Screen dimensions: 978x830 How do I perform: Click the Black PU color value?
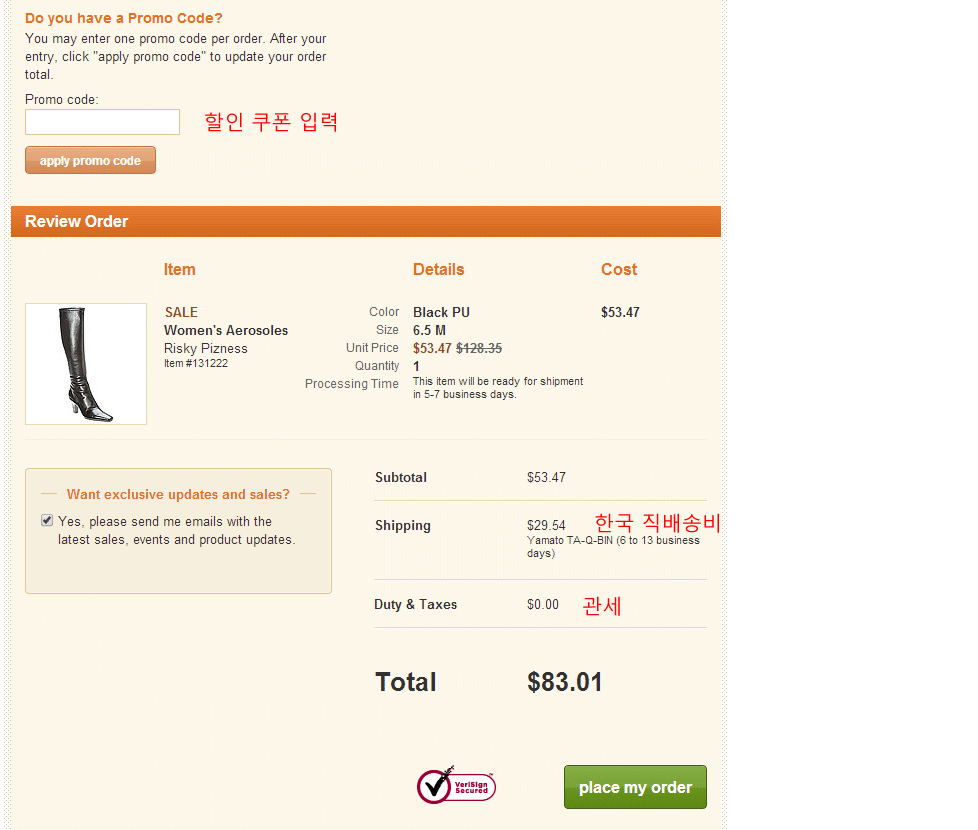pyautogui.click(x=441, y=313)
